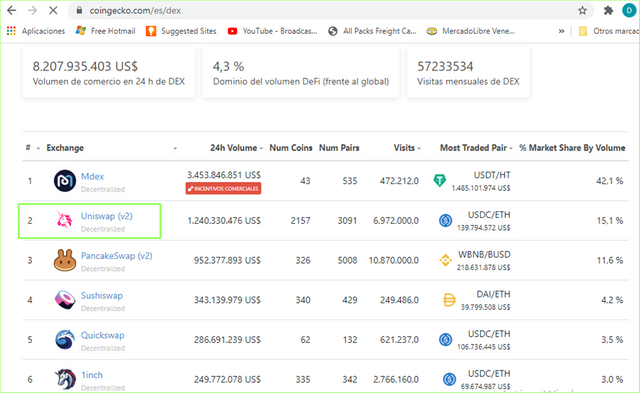Viewport: 640px width, 393px height.
Task: Click Num Pairs column header
Action: (x=339, y=148)
